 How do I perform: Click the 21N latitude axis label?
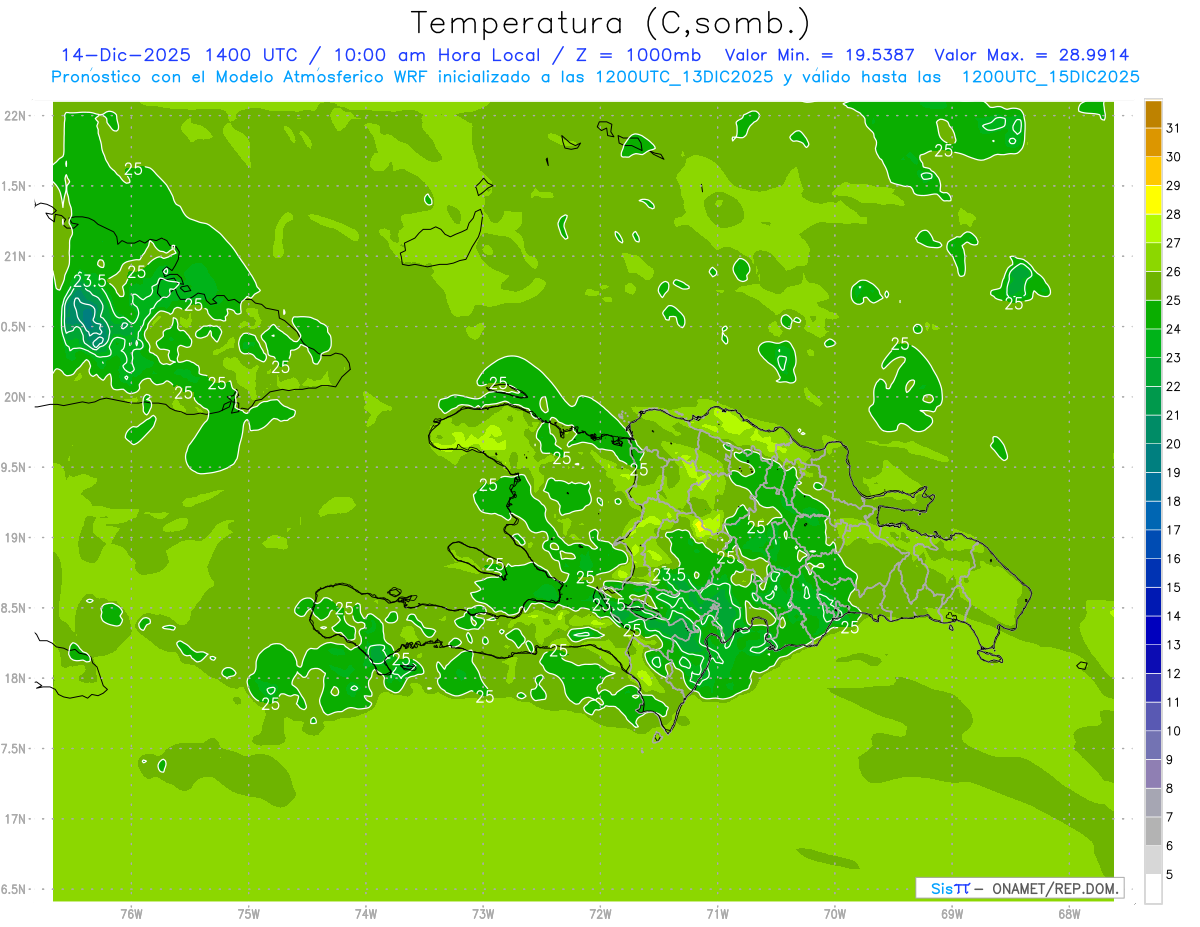point(17,257)
